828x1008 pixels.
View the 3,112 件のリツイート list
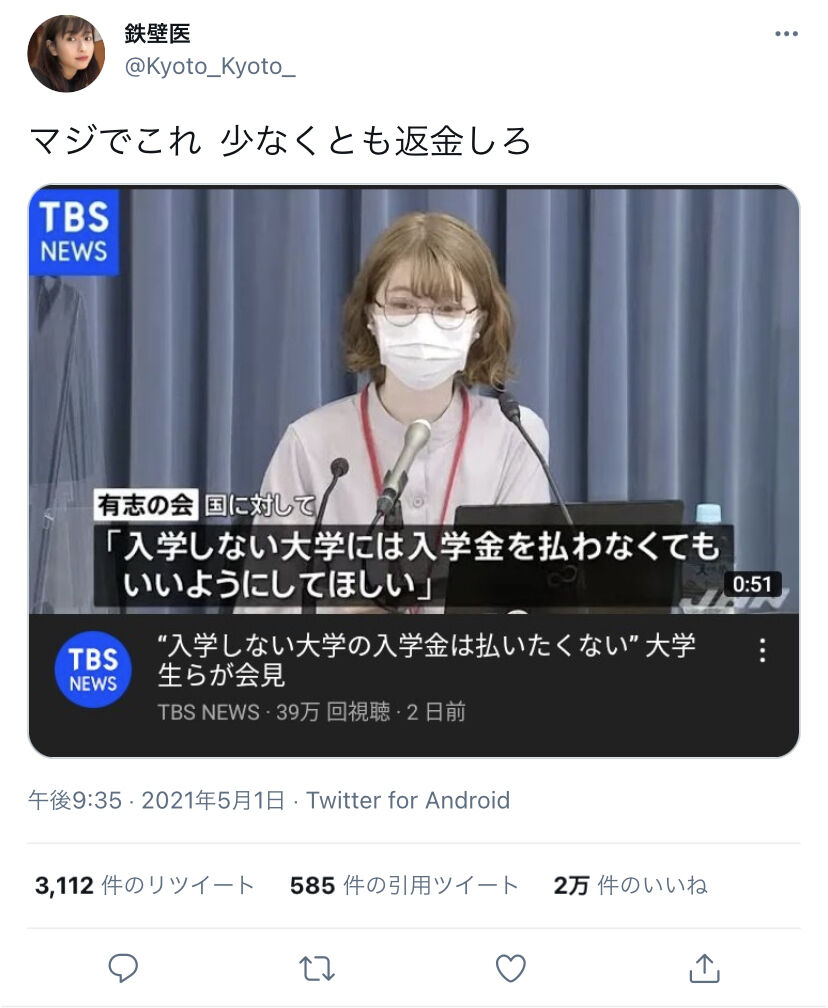(145, 885)
